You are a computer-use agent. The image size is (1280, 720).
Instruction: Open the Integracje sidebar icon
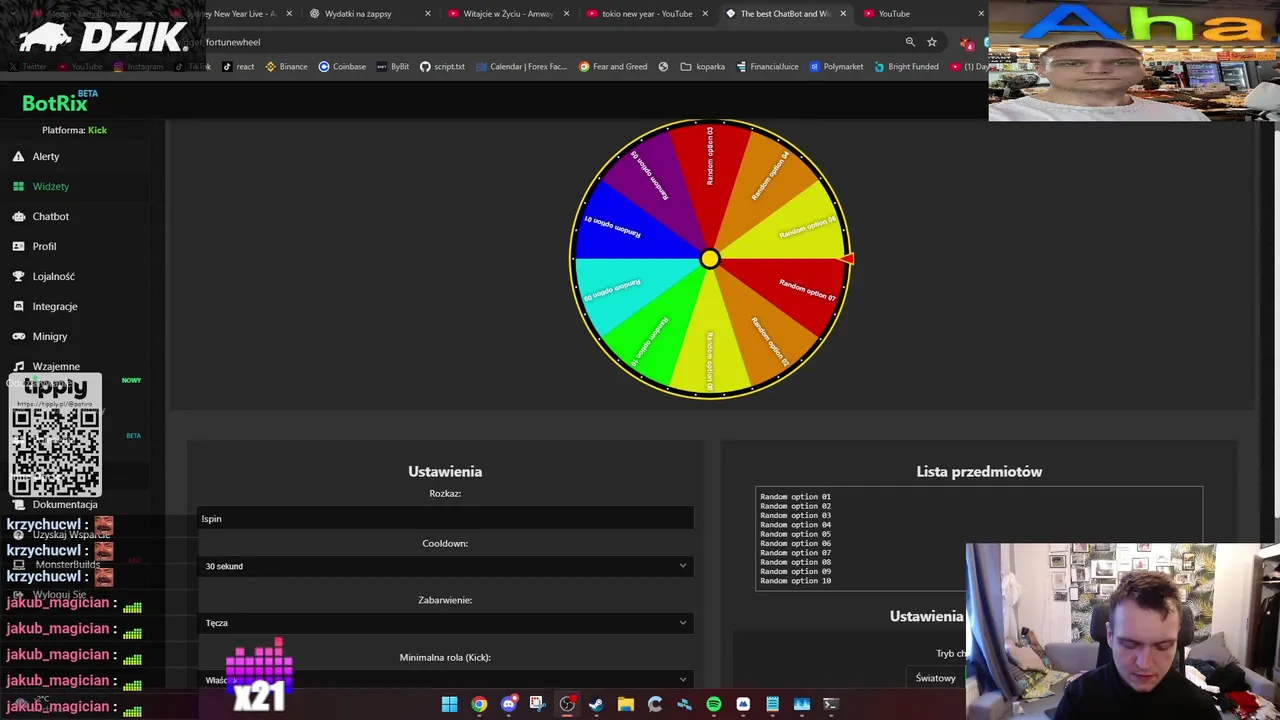pos(18,306)
